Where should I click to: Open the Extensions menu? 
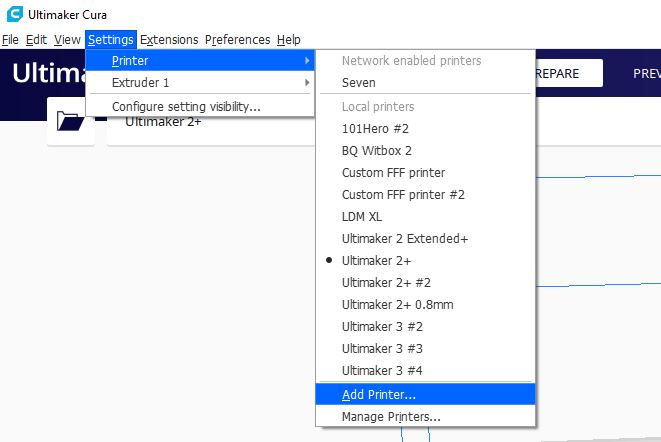169,40
